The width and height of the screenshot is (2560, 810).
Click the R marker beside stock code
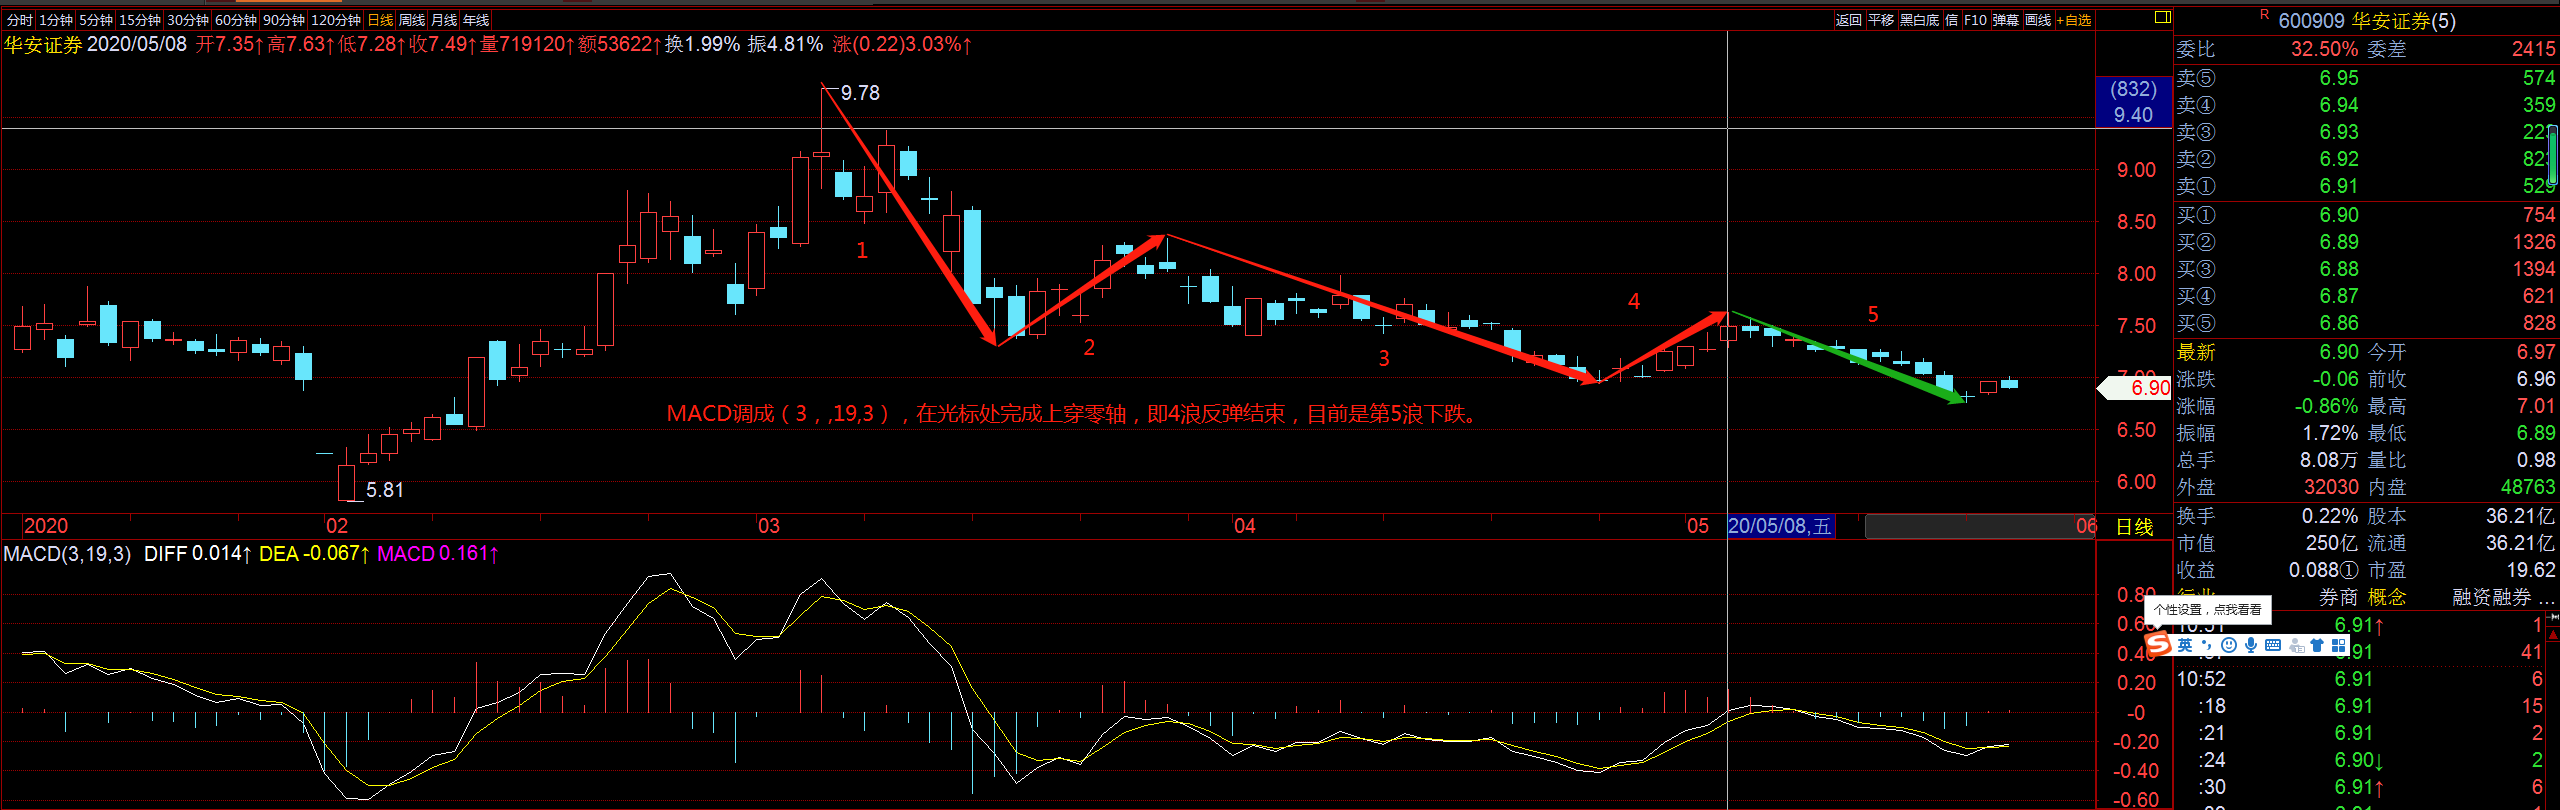point(2264,14)
